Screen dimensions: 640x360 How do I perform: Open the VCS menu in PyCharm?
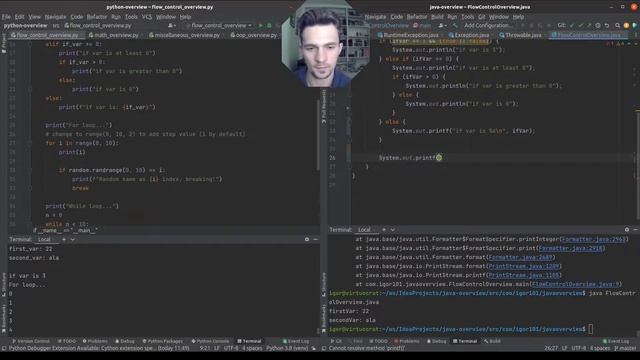[x=147, y=17]
